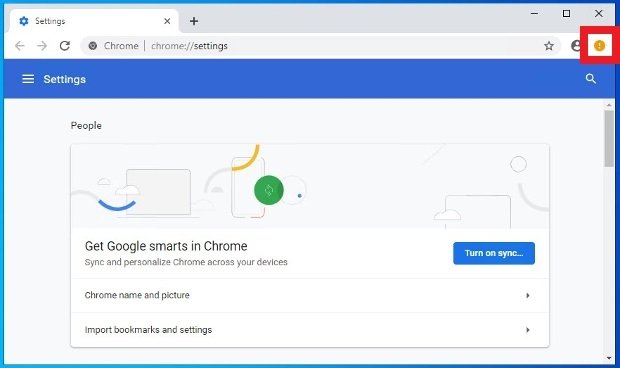Click the vertical scrollbar thumb

coord(609,138)
